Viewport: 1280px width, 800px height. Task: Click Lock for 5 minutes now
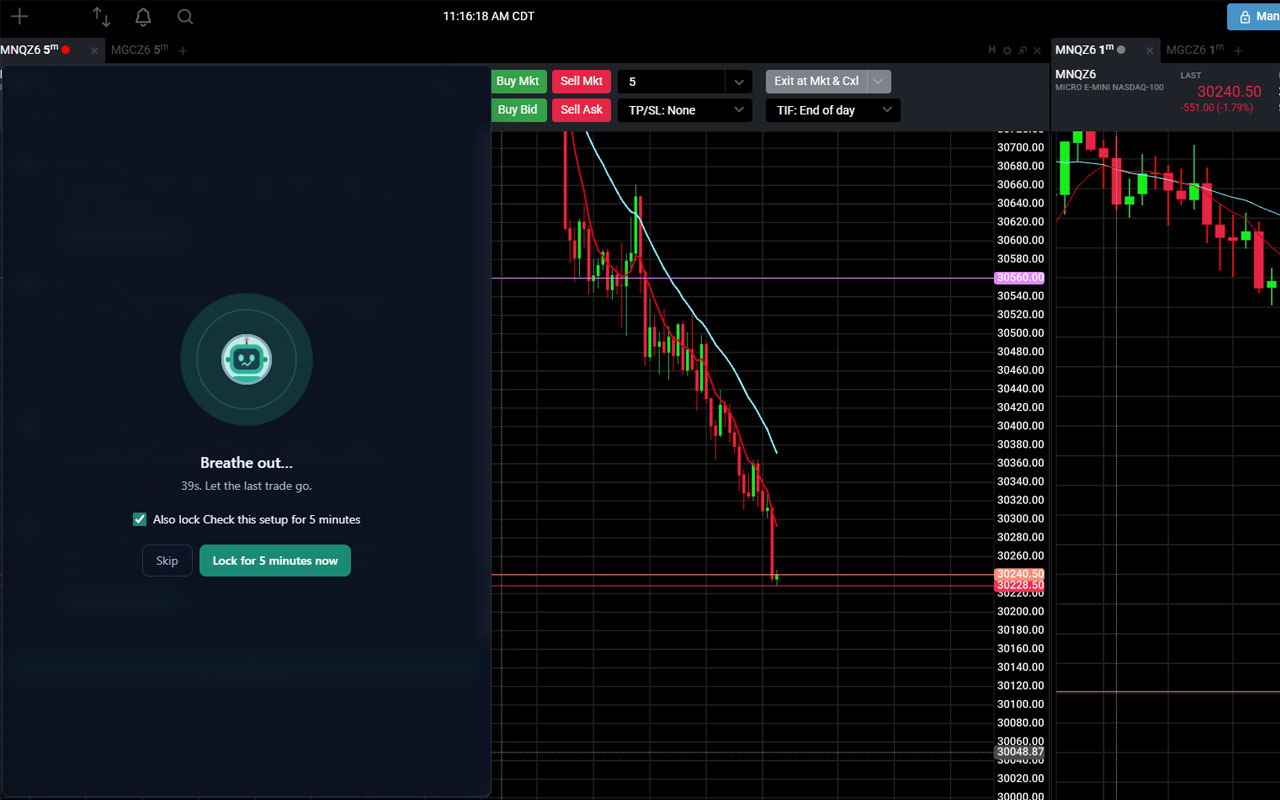(275, 560)
